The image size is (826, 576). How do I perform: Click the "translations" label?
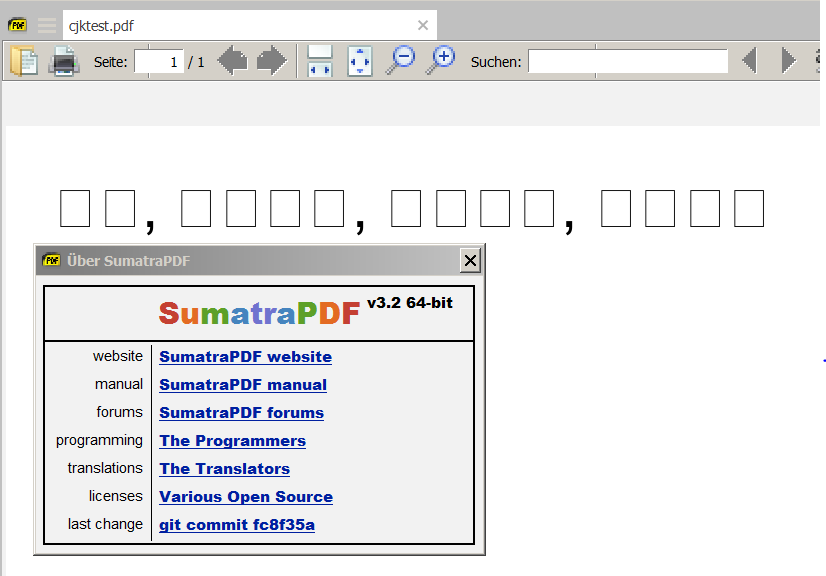point(105,468)
